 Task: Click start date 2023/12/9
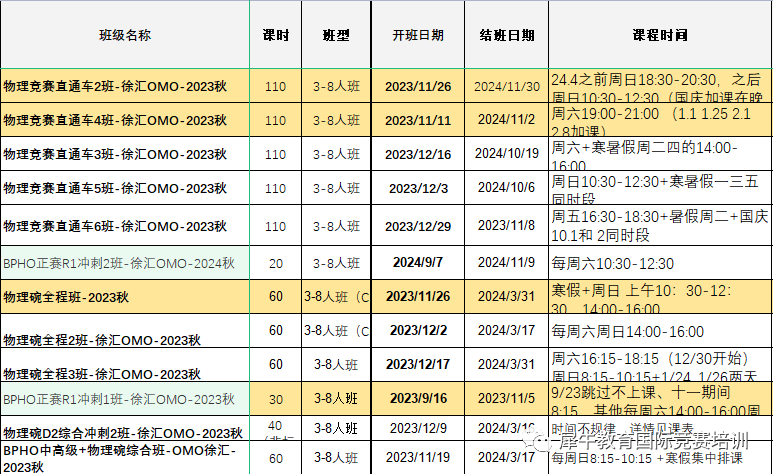[x=418, y=428]
